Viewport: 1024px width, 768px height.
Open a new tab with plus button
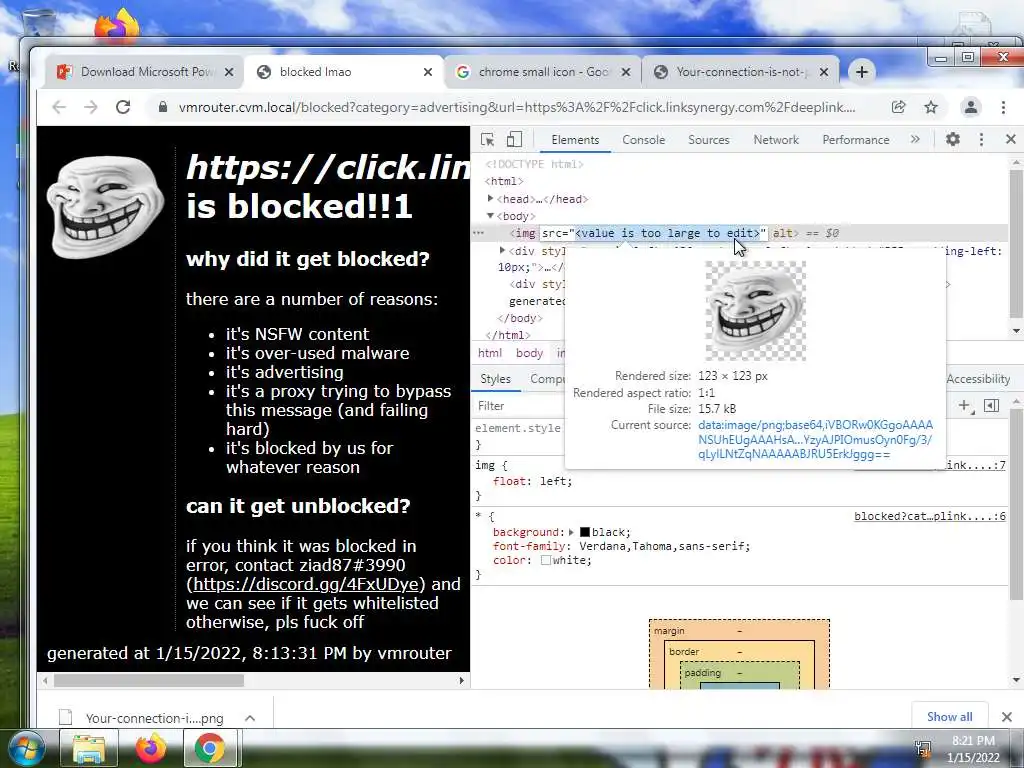(x=862, y=72)
